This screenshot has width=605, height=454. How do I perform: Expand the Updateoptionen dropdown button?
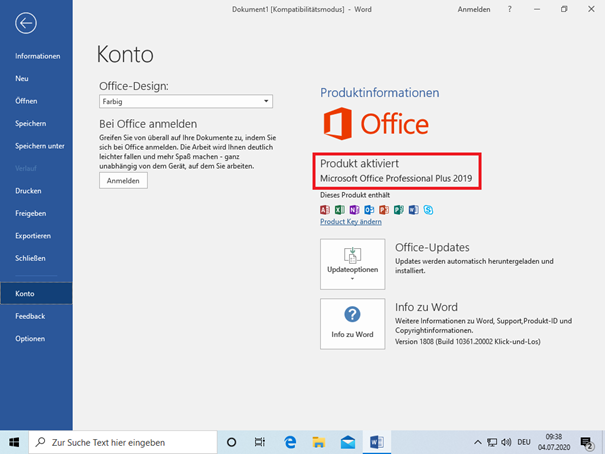click(352, 264)
